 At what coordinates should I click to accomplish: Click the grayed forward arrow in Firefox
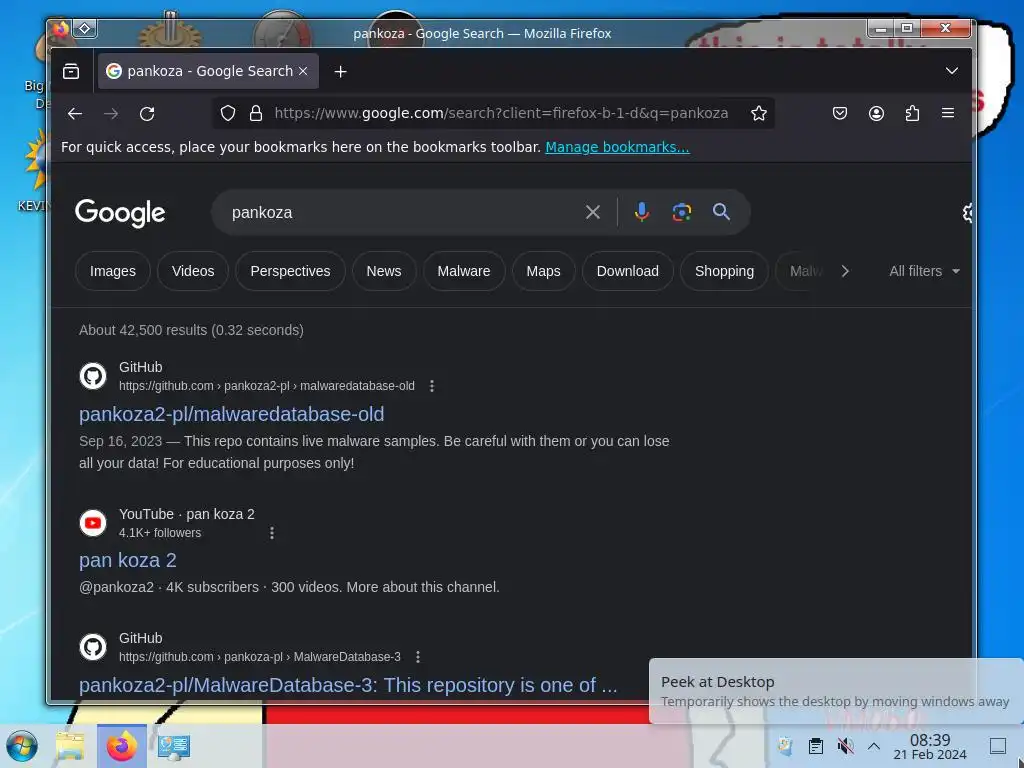pyautogui.click(x=111, y=114)
